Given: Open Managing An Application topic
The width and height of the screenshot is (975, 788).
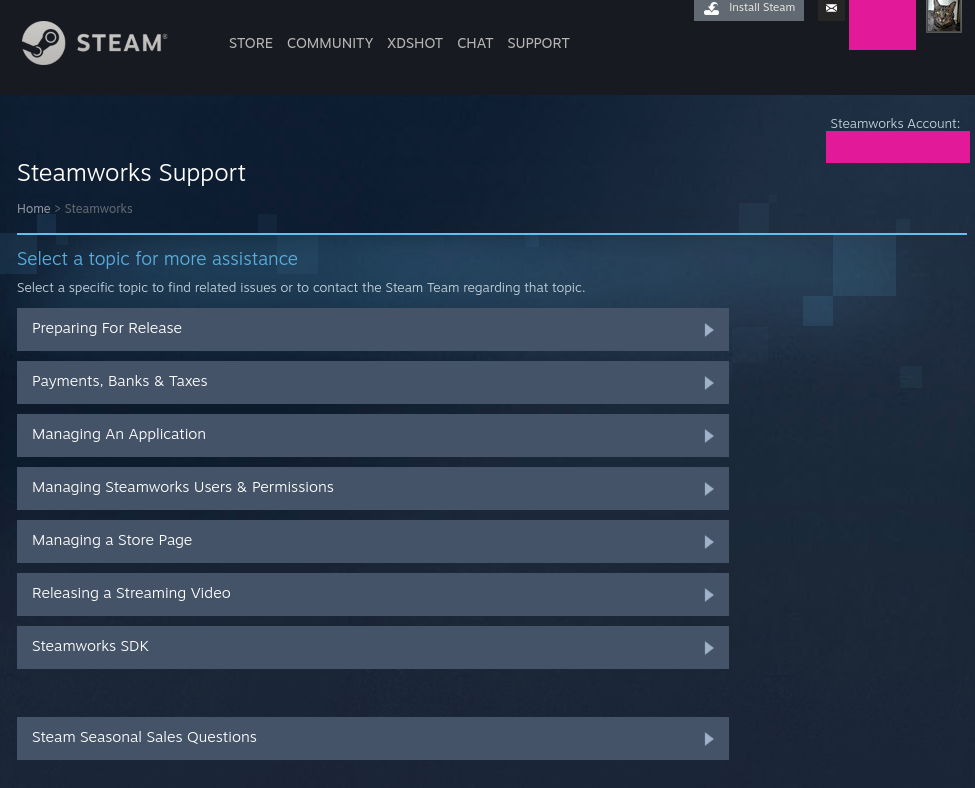Looking at the screenshot, I should pyautogui.click(x=372, y=435).
